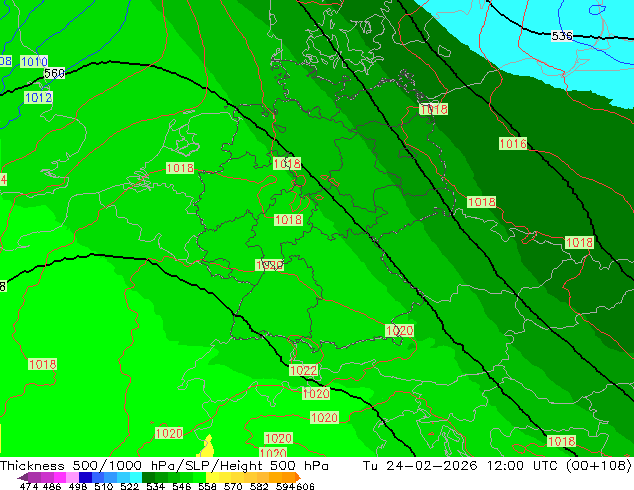Pick the cyan legend swatch above 522
634x490 pixels.
click(x=136, y=477)
